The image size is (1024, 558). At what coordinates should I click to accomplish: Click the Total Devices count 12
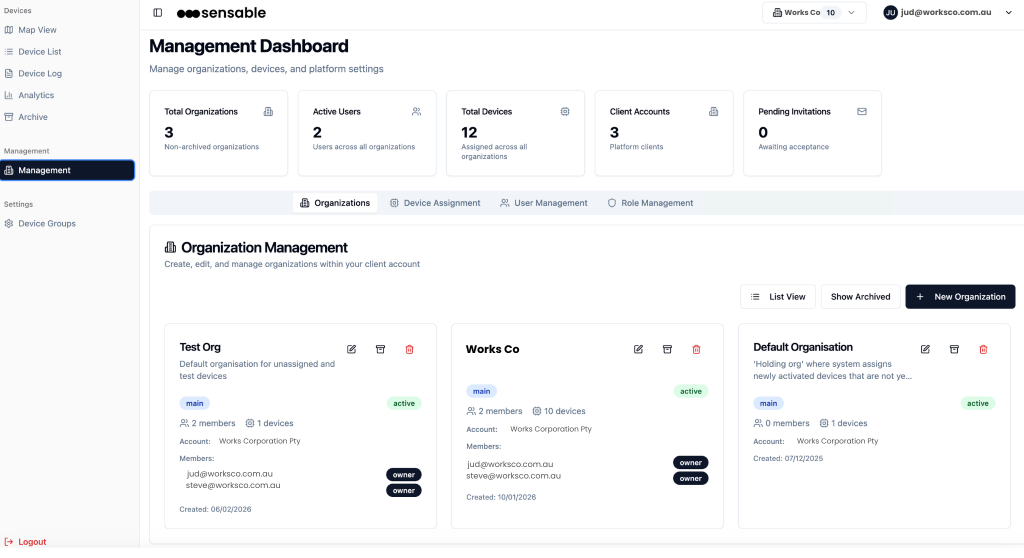coord(469,133)
